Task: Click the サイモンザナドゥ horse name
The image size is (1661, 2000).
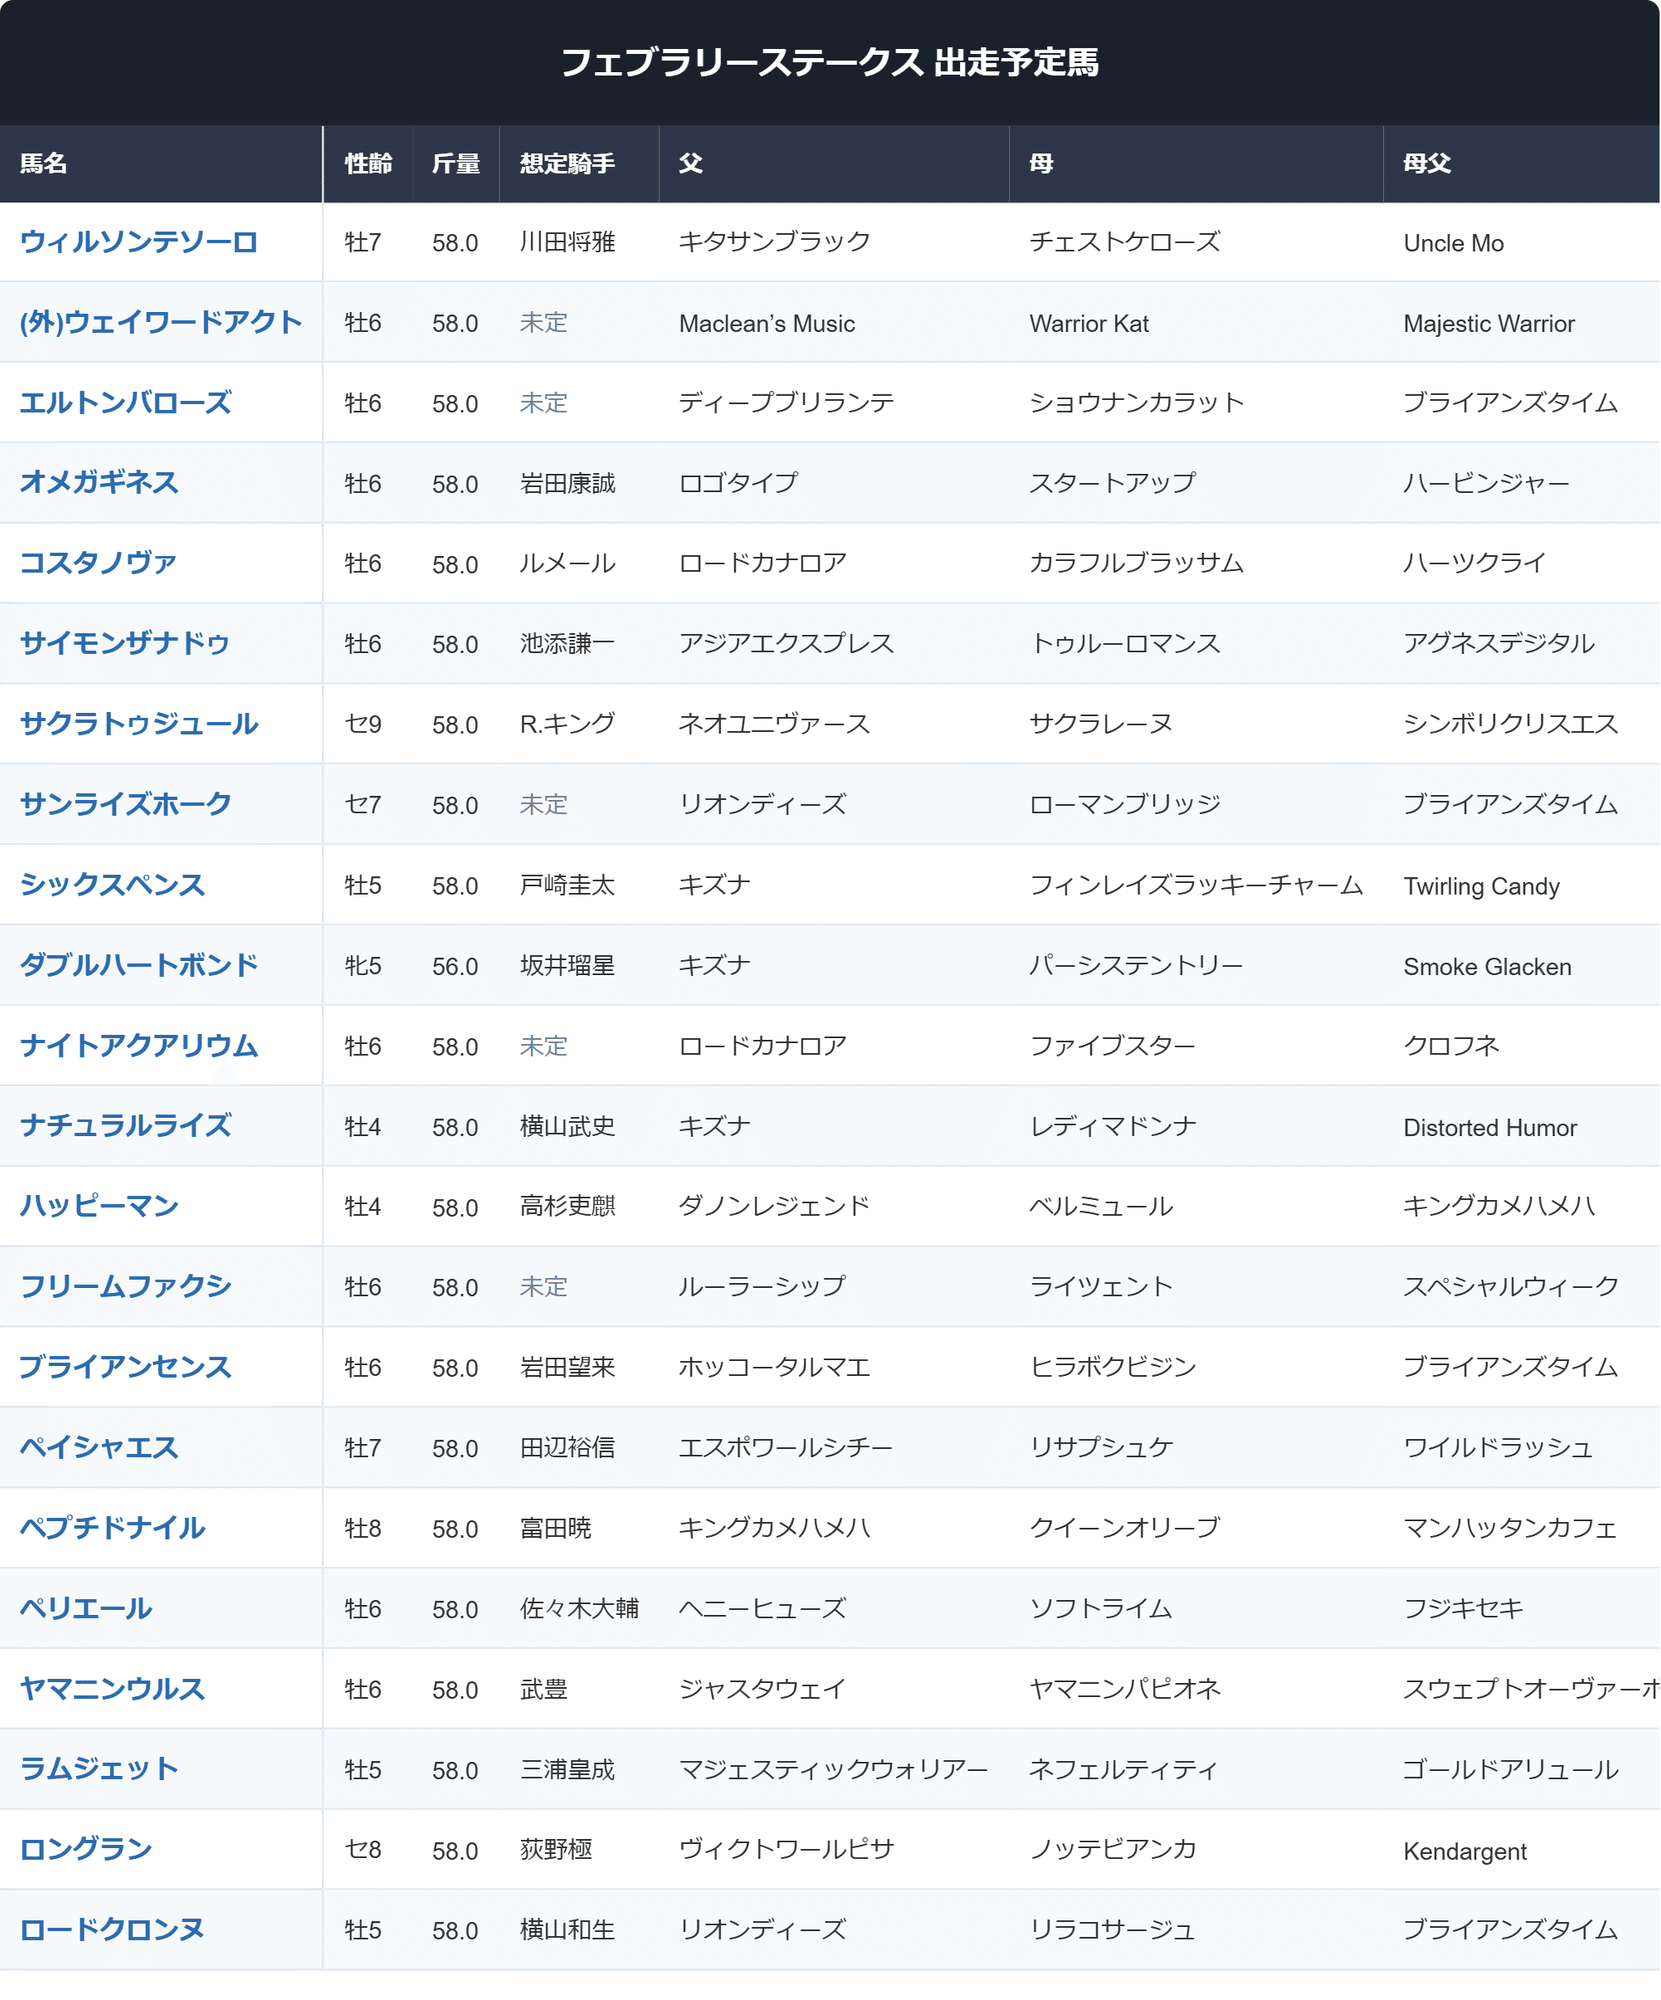Action: 125,643
